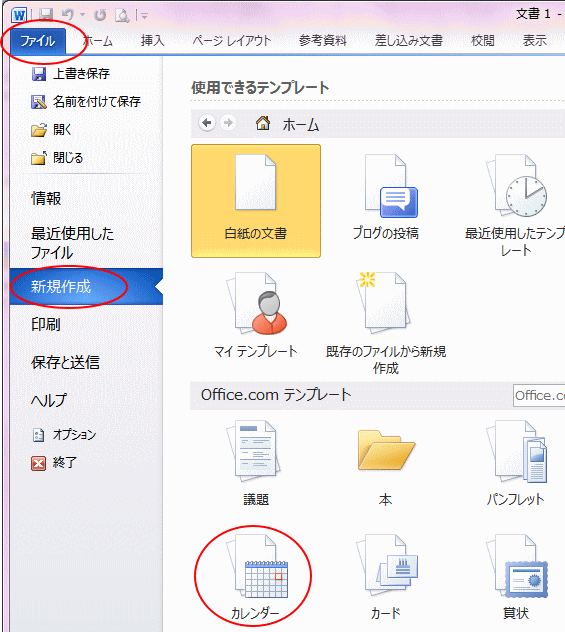This screenshot has height=632, width=565.
Task: Select the 白紙の文書 template
Action: 256,201
